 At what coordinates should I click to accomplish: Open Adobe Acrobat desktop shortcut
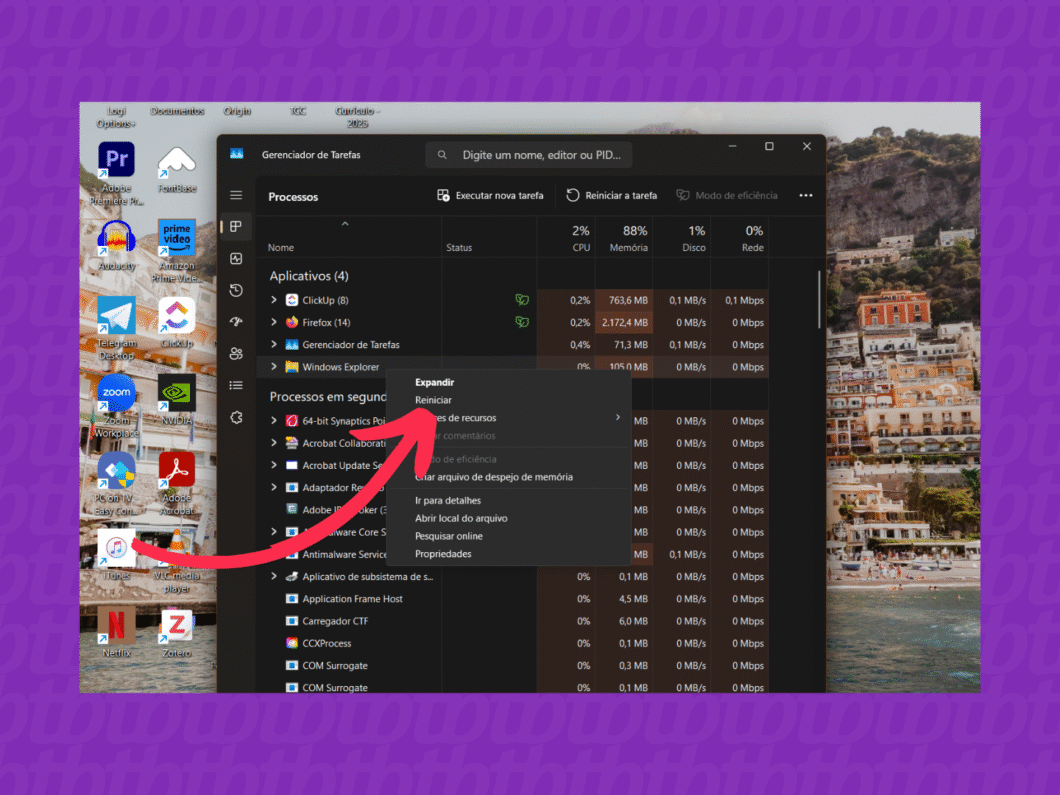[x=177, y=483]
